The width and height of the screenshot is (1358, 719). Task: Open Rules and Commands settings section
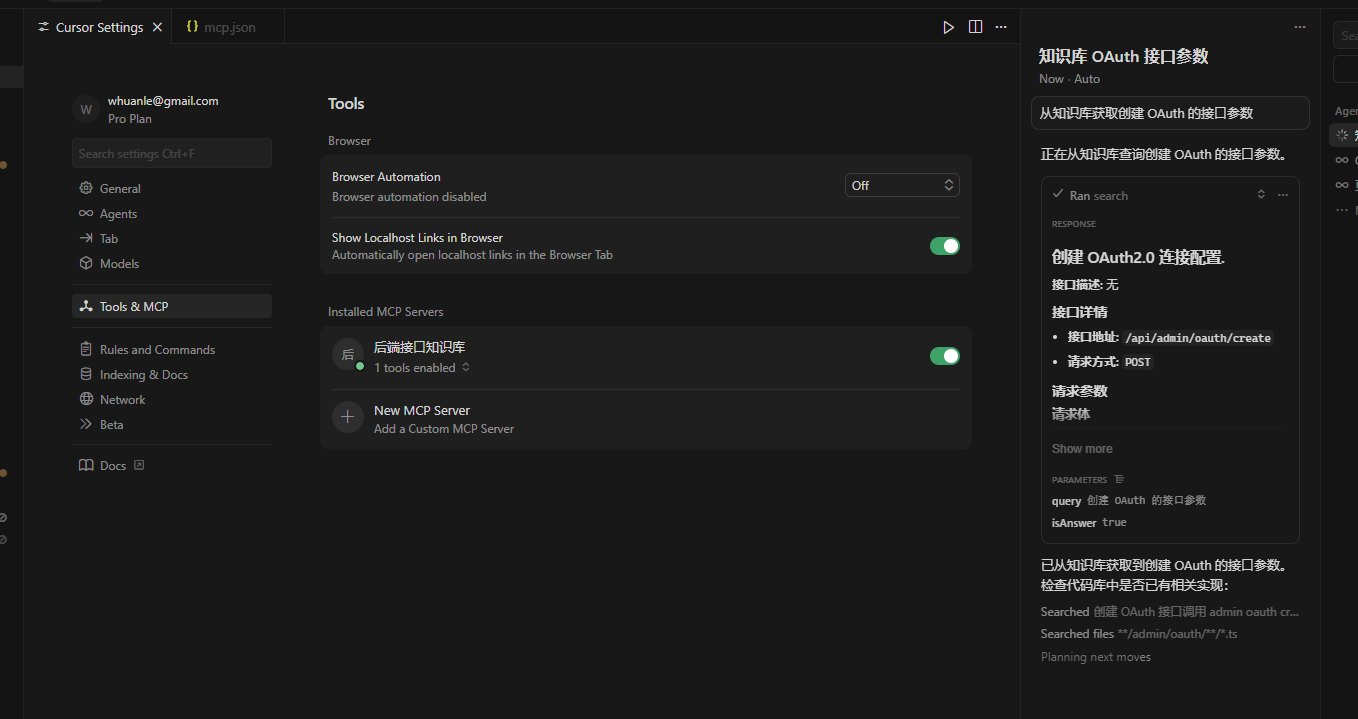click(157, 350)
